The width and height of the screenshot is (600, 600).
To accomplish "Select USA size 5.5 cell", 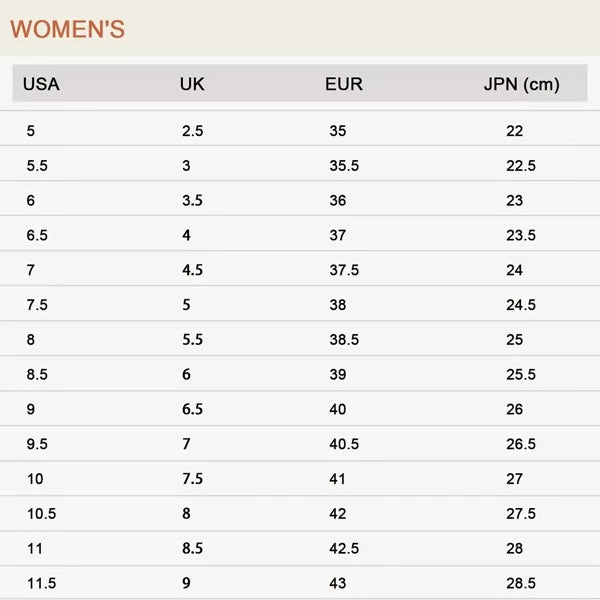I will point(37,166).
